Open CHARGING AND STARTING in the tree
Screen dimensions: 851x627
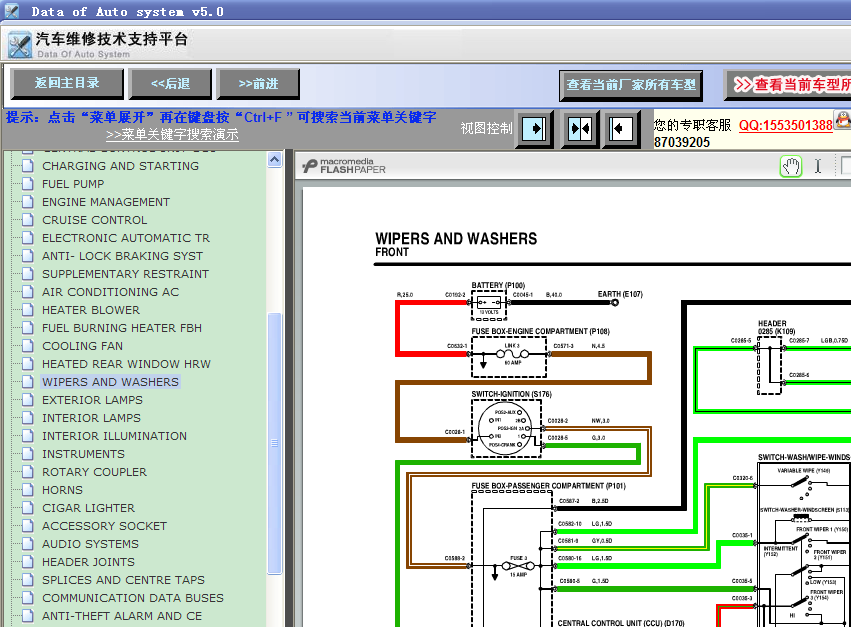(120, 166)
